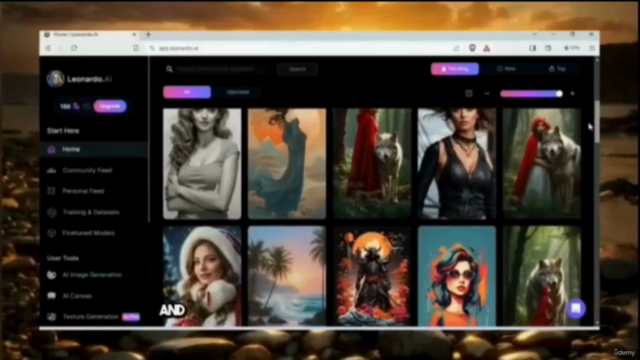Switch feed to New
Image resolution: width=640 pixels, height=360 pixels.
point(507,69)
